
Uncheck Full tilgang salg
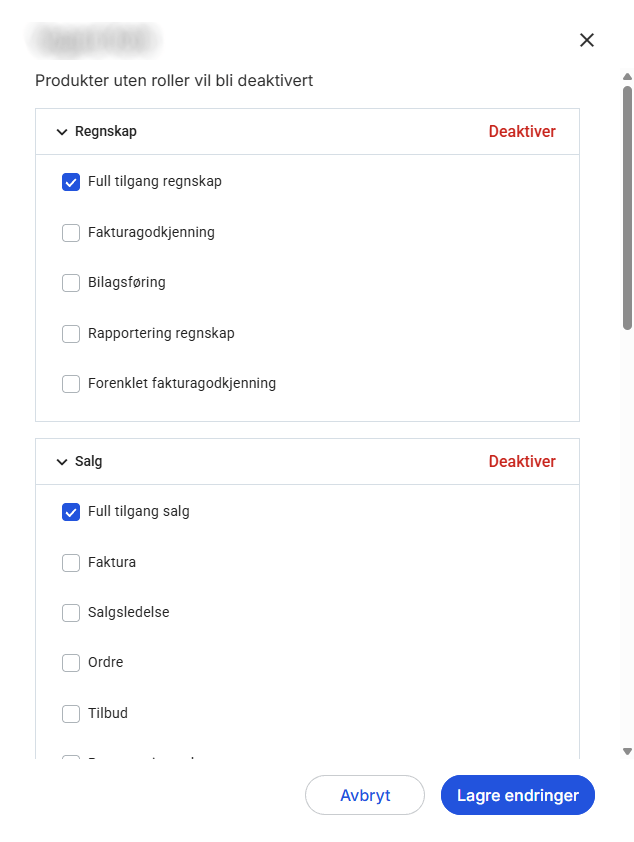point(71,512)
